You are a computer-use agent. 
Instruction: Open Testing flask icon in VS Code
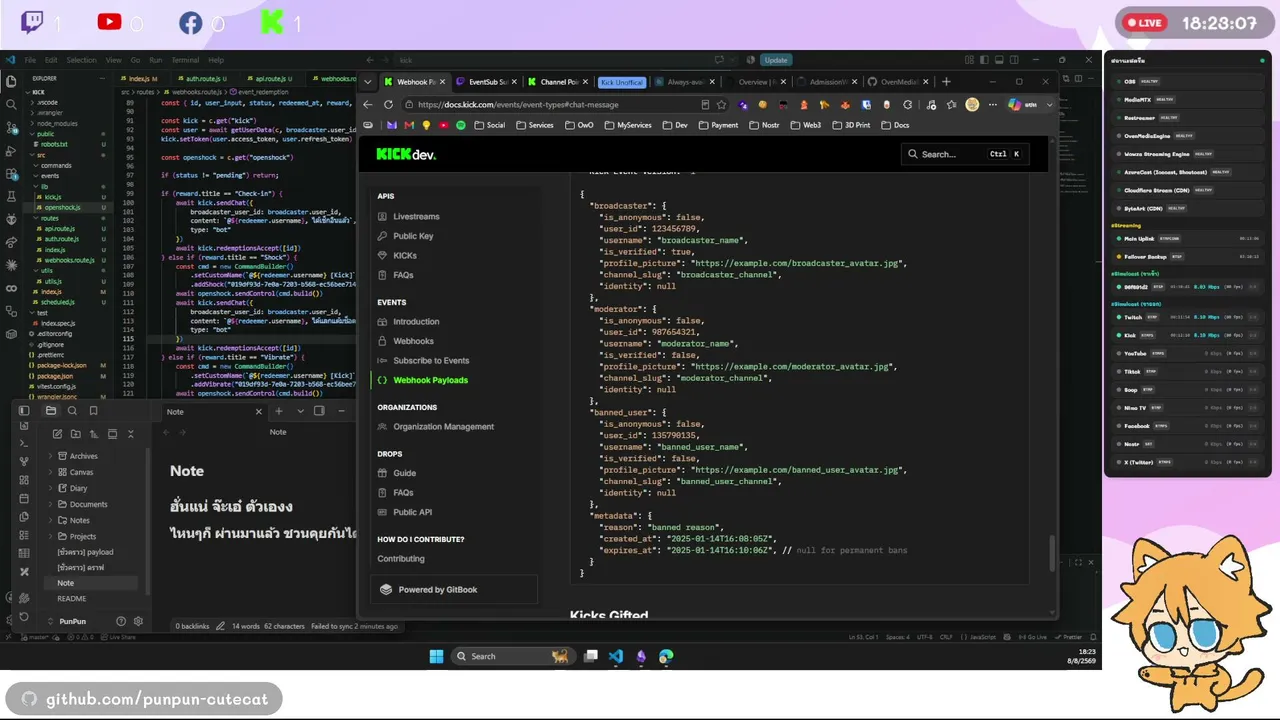(11, 198)
